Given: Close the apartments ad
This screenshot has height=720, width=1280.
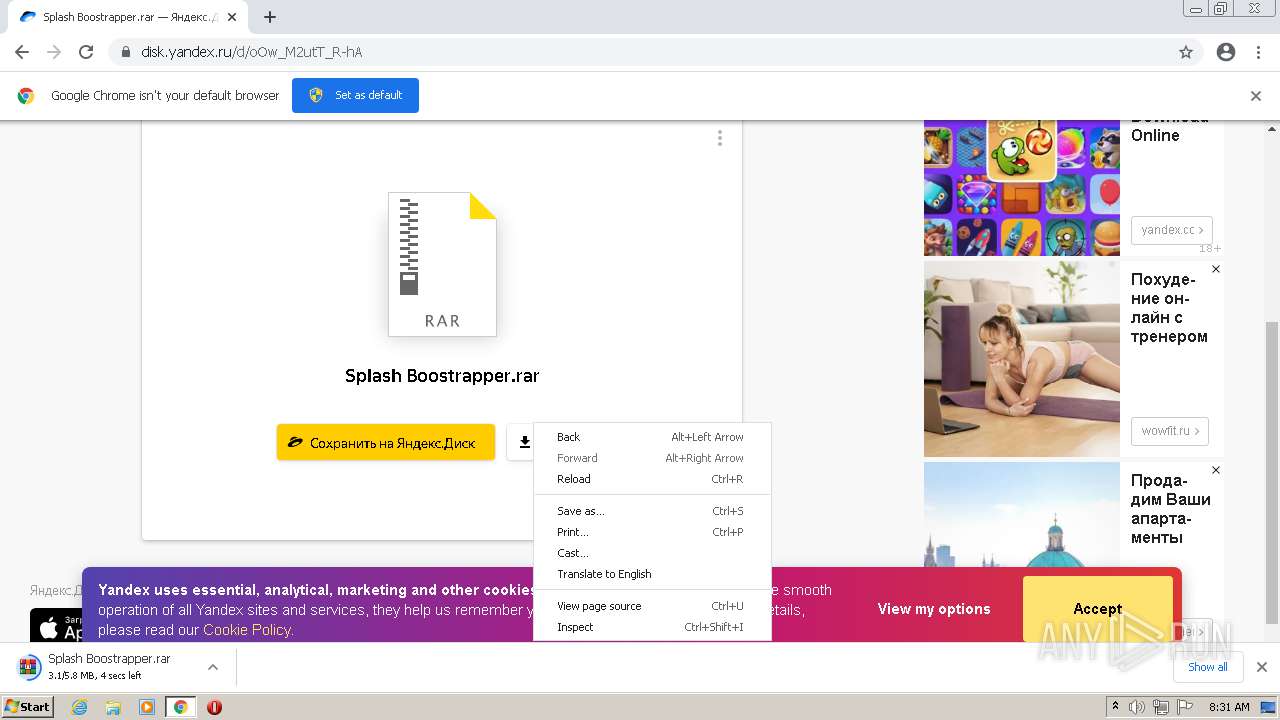Looking at the screenshot, I should [x=1216, y=470].
